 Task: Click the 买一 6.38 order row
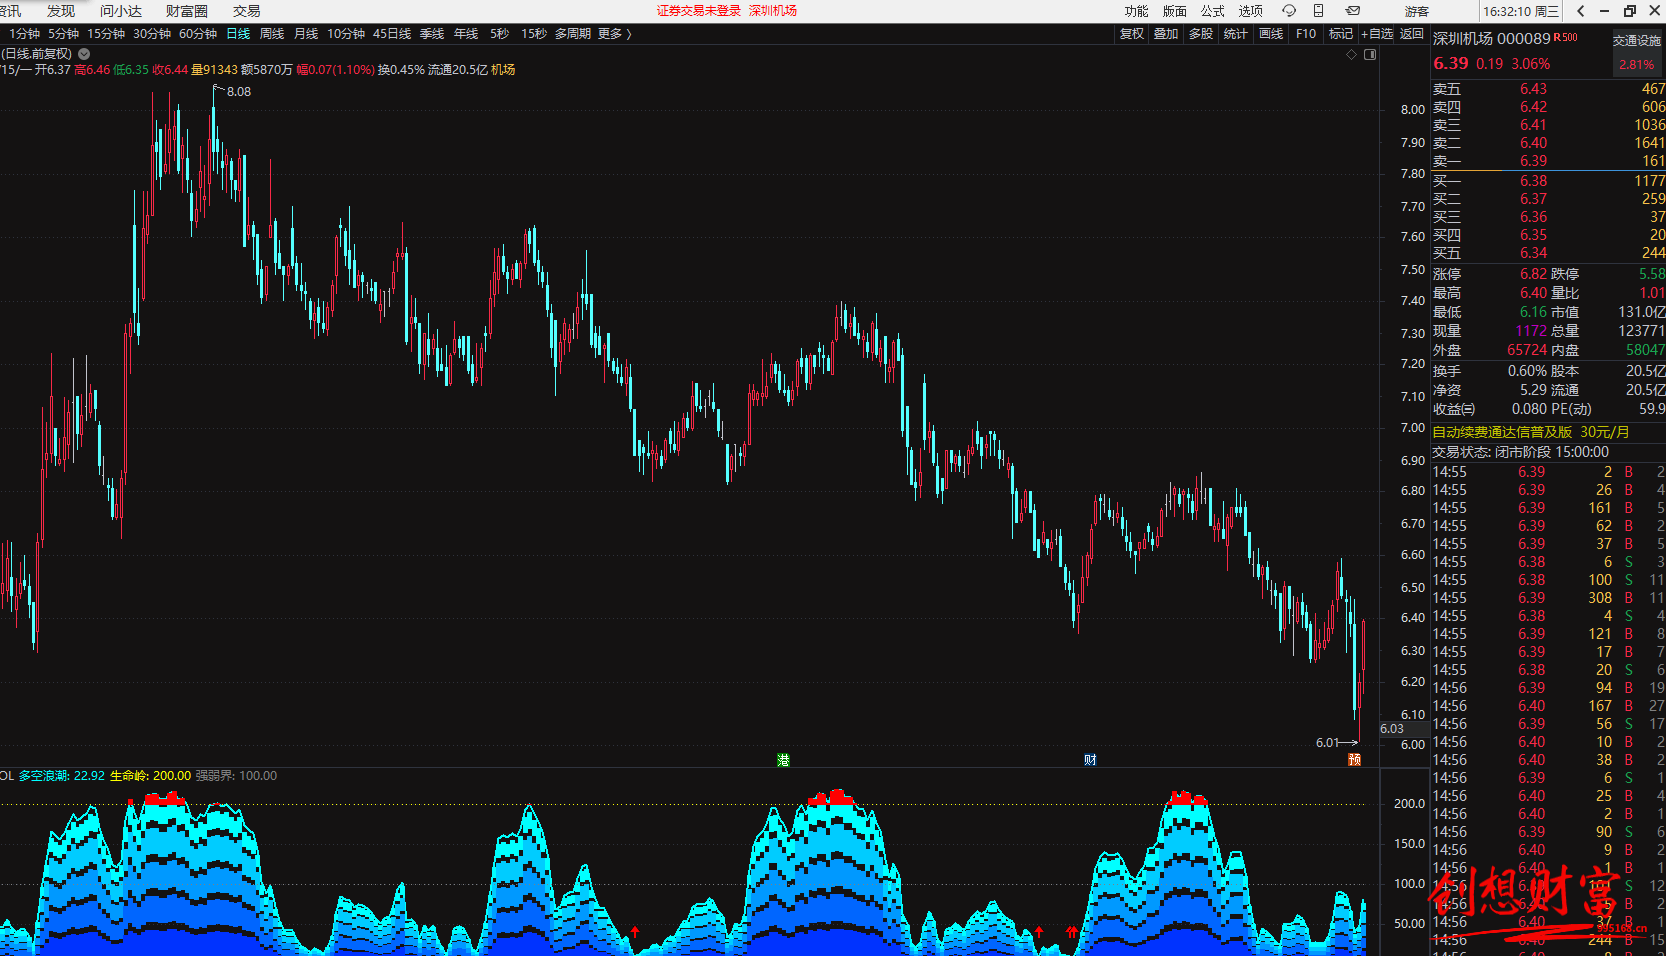pos(1548,181)
